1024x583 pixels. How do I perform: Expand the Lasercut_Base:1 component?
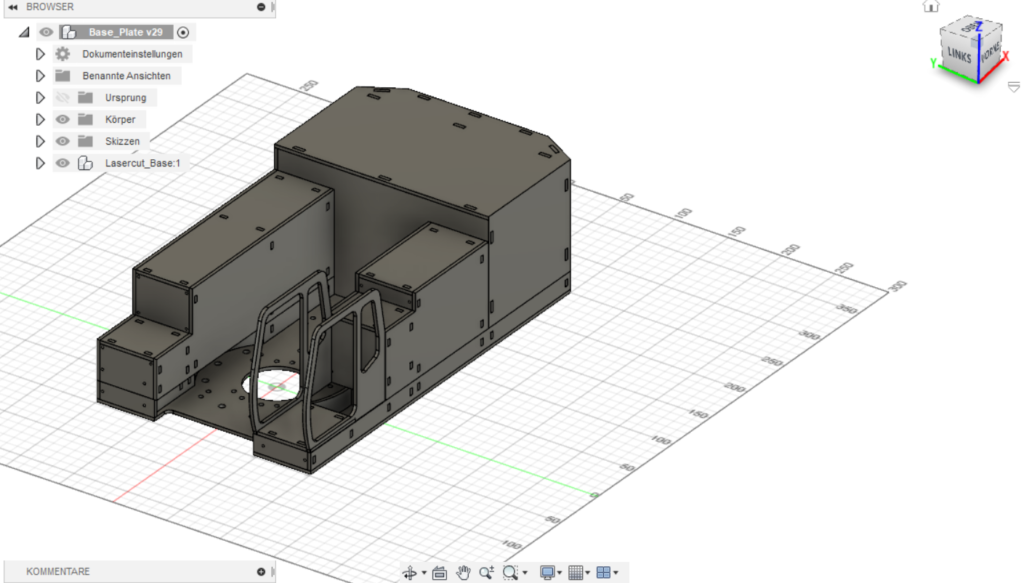point(41,164)
